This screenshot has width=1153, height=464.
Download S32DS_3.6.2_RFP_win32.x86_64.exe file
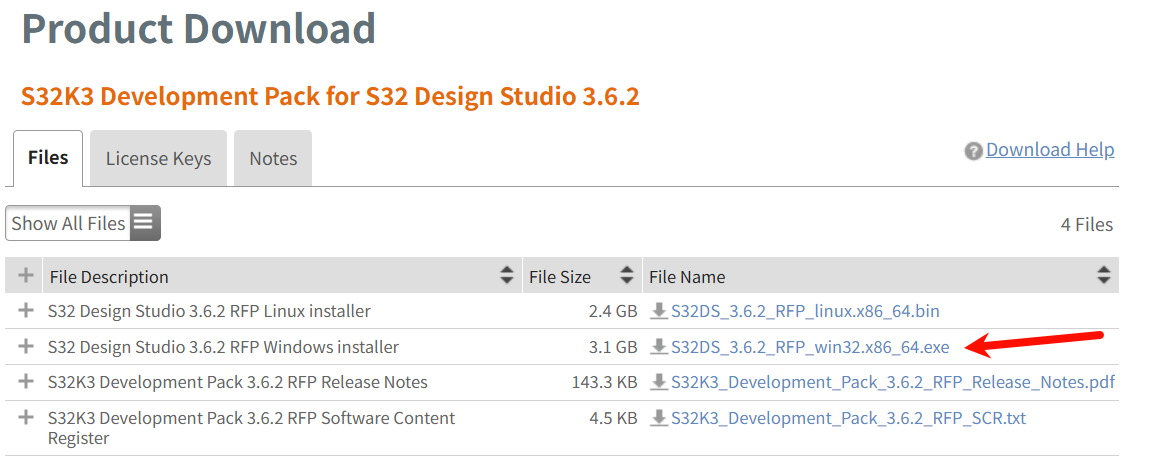tap(810, 346)
